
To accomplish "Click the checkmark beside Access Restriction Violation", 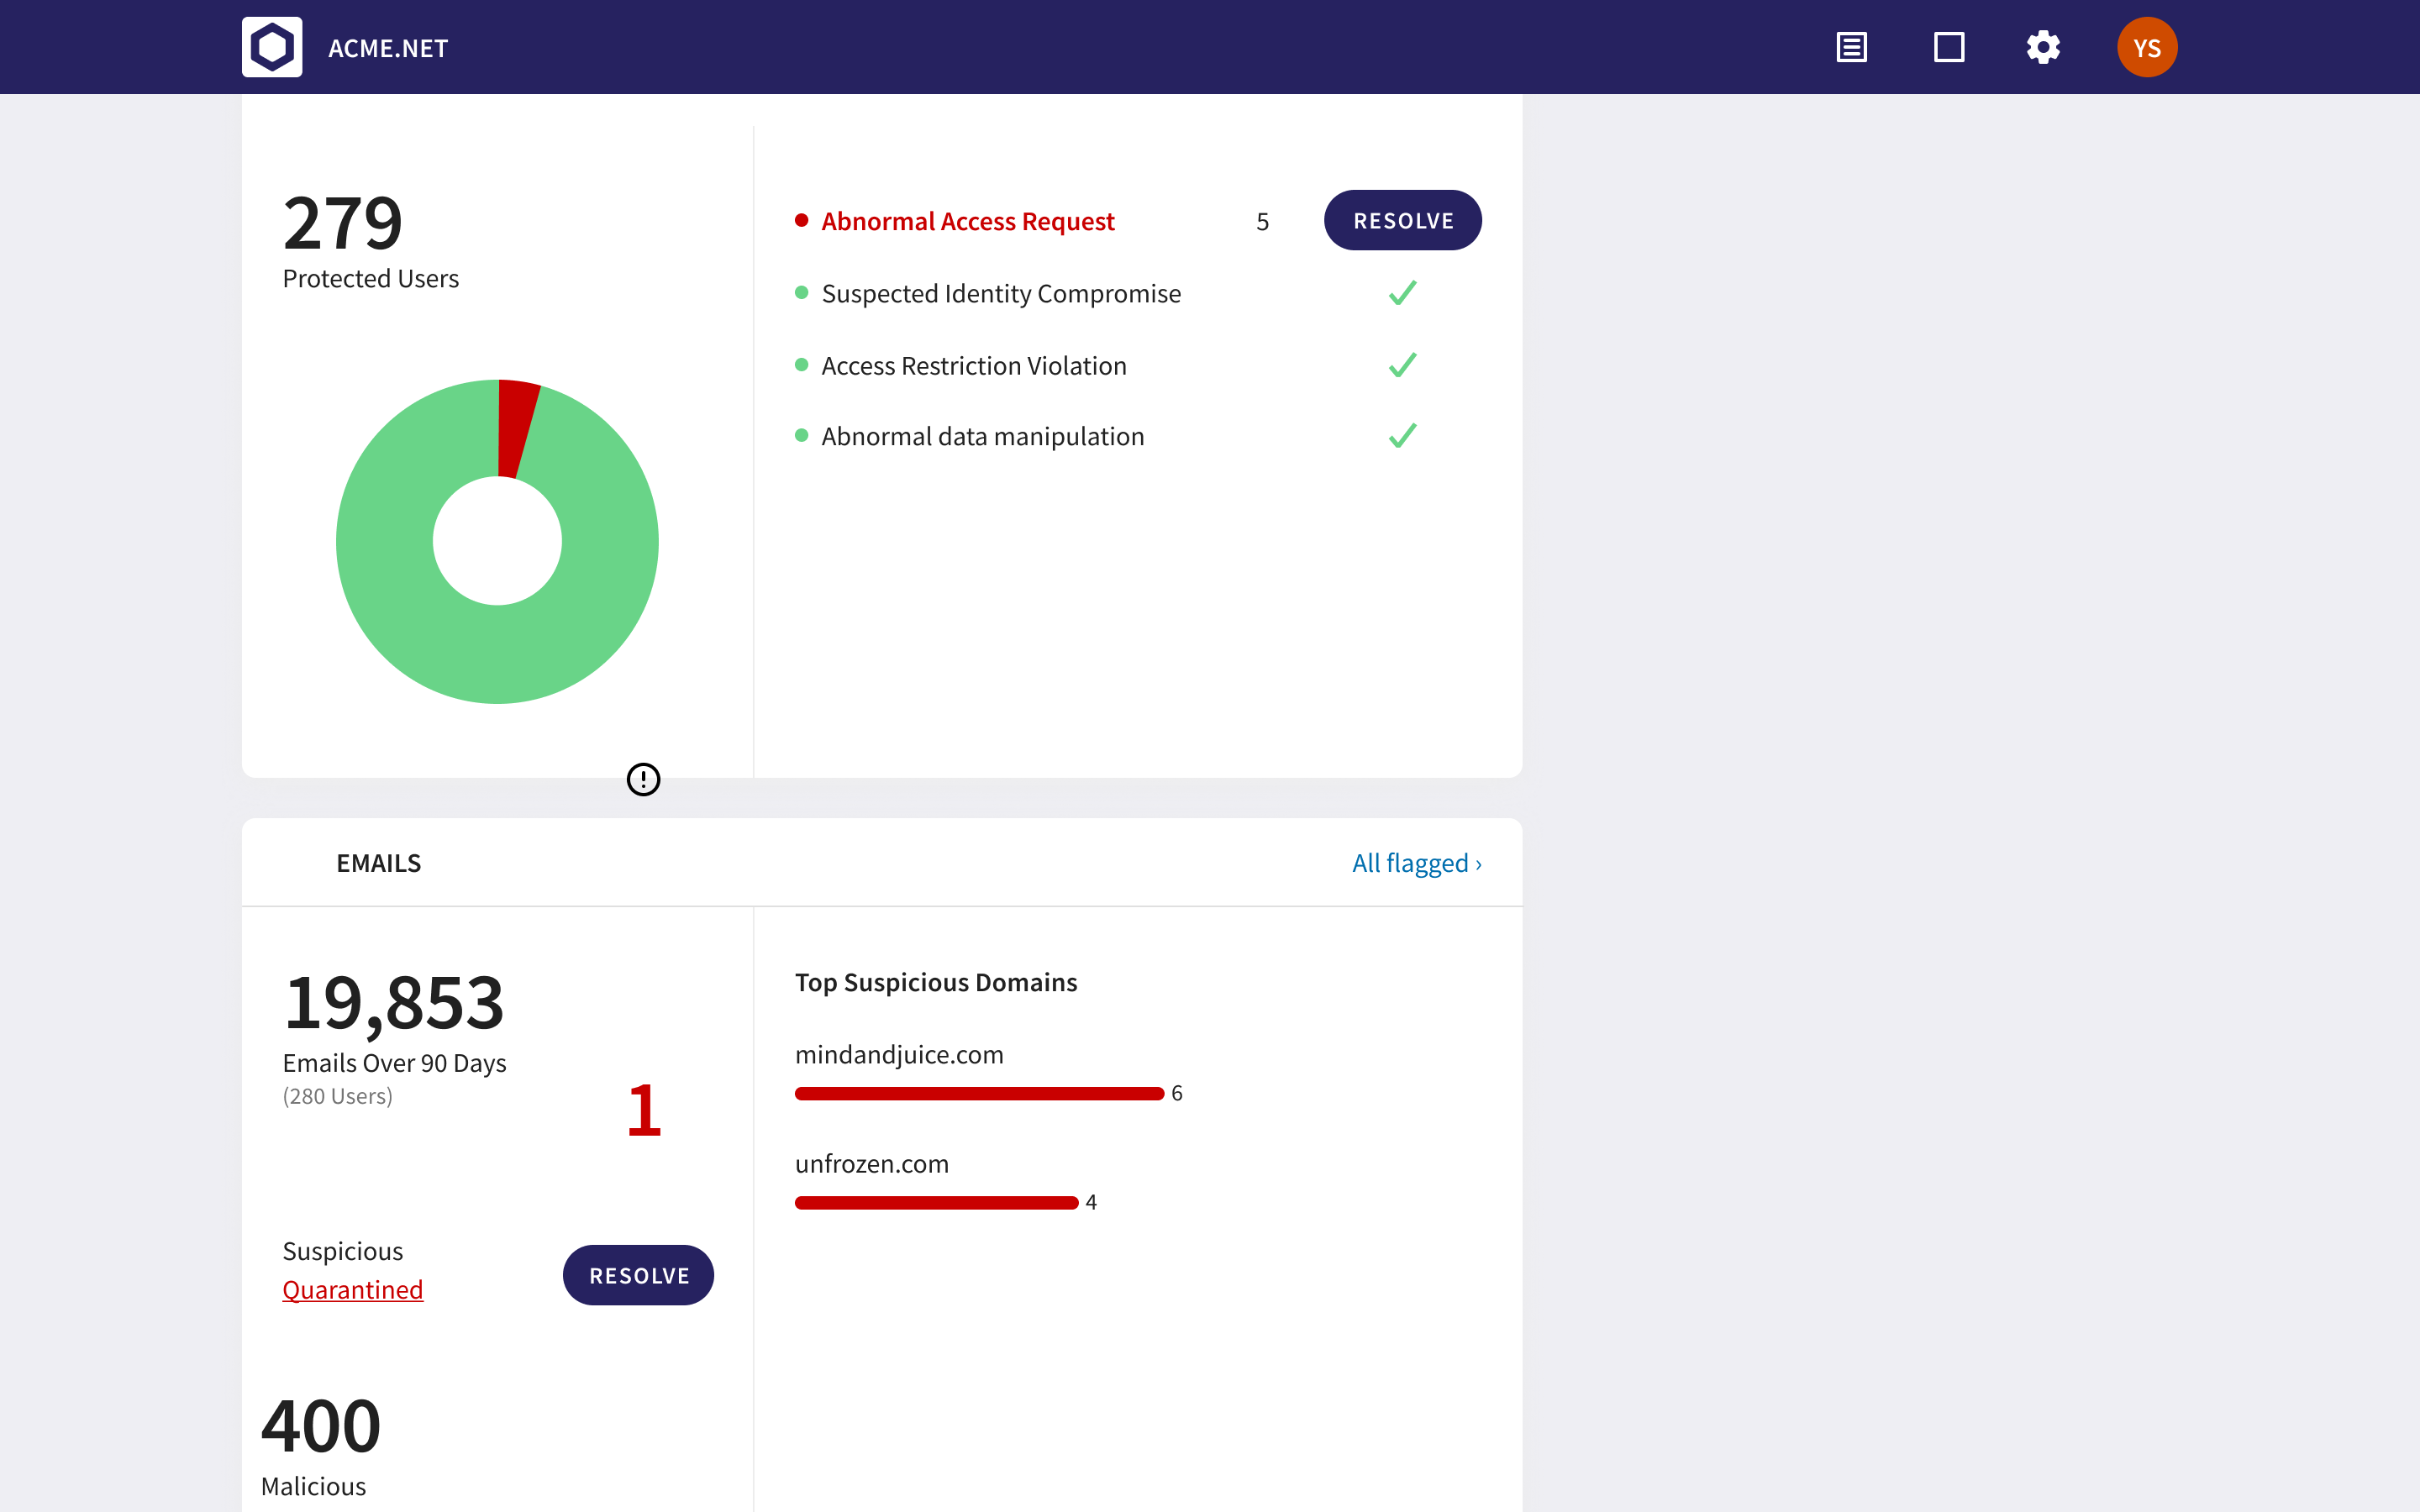I will pos(1402,365).
